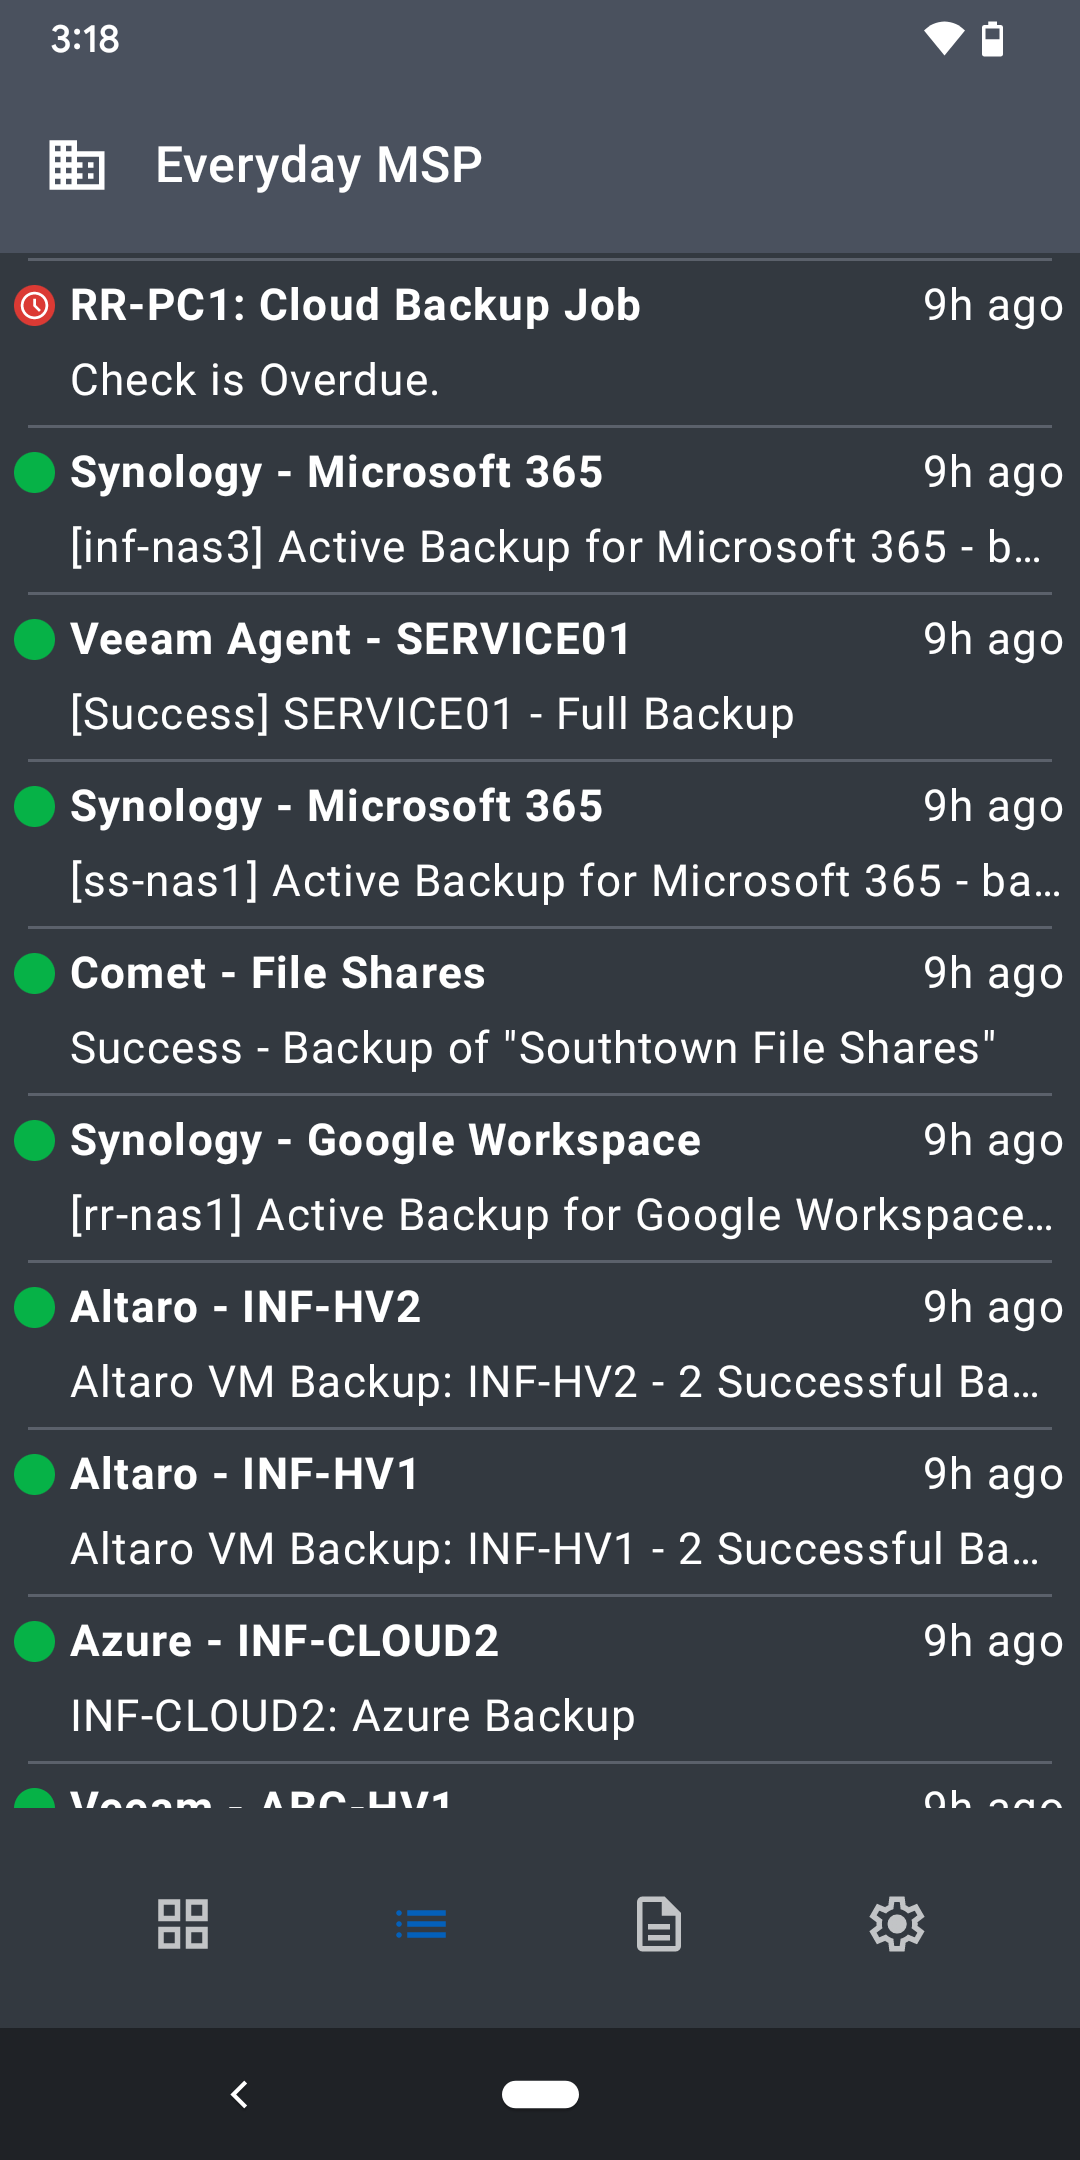Open RR-PC1: Cloud Backup Job entry
This screenshot has height=2160, width=1080.
540,342
